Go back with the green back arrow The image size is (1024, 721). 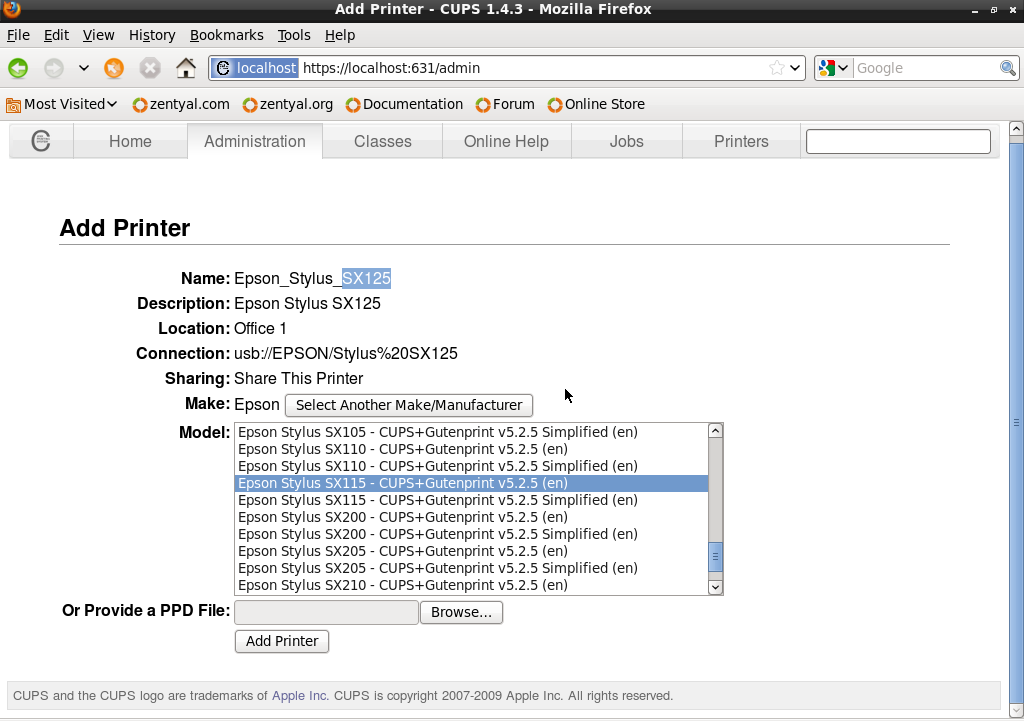pos(18,68)
